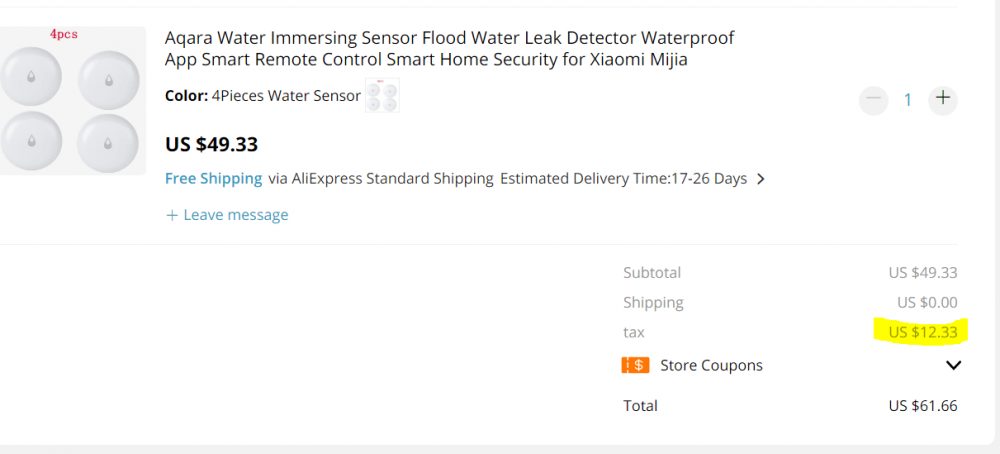Select the 4Pieces Water Sensor color swatch
1000x454 pixels.
[382, 96]
